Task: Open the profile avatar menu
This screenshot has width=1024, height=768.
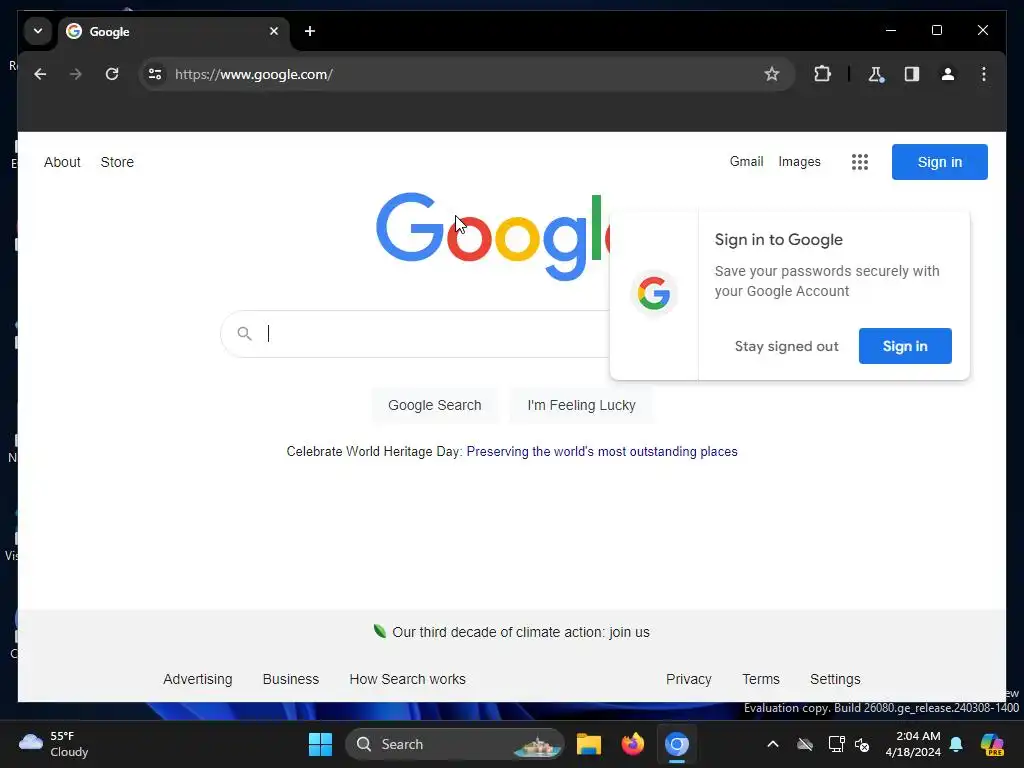Action: pyautogui.click(x=948, y=74)
